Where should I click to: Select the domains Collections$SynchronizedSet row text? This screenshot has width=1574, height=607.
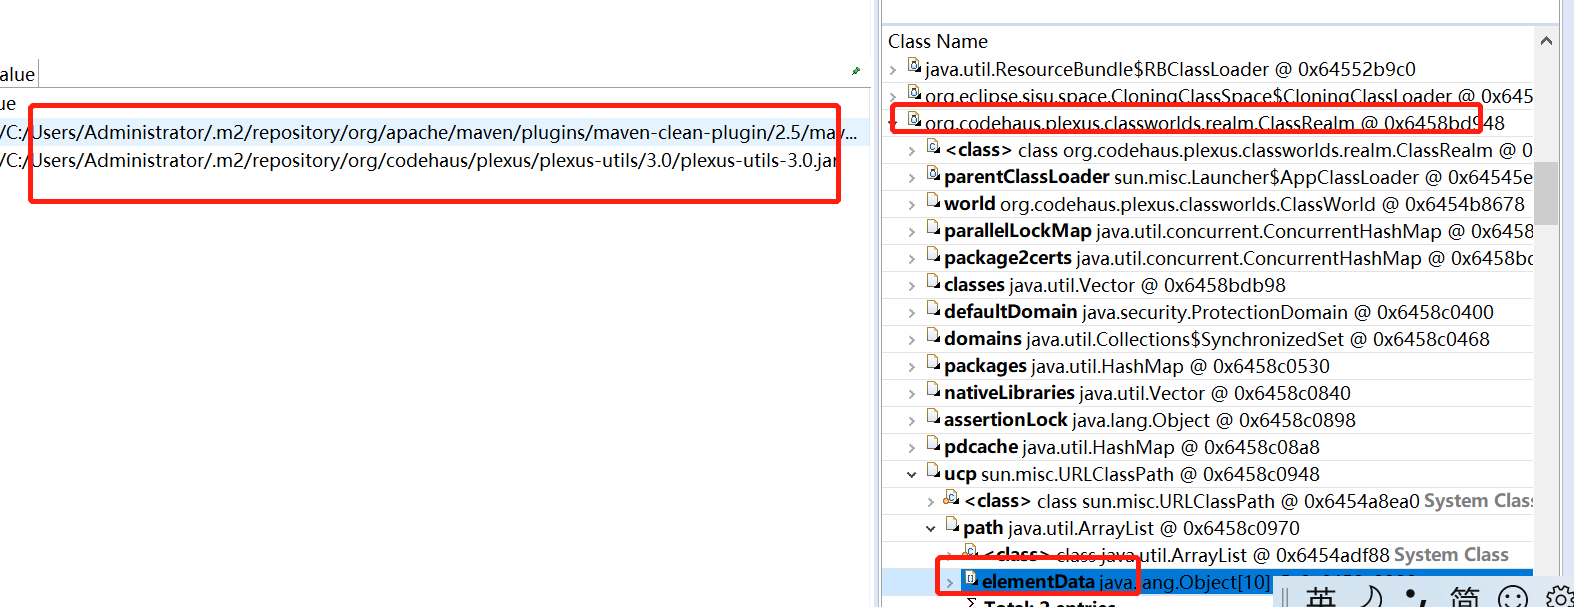(x=1217, y=339)
